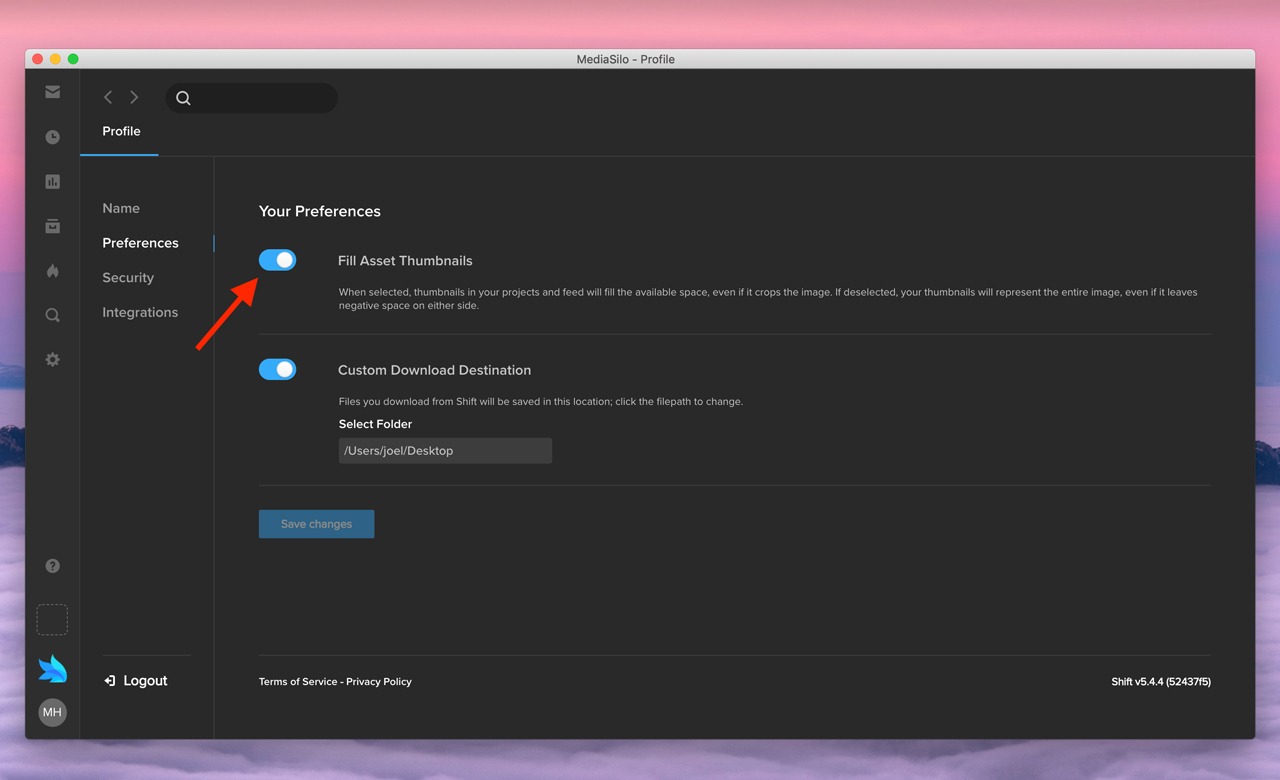Open the settings gear icon
This screenshot has width=1280, height=780.
[x=52, y=359]
